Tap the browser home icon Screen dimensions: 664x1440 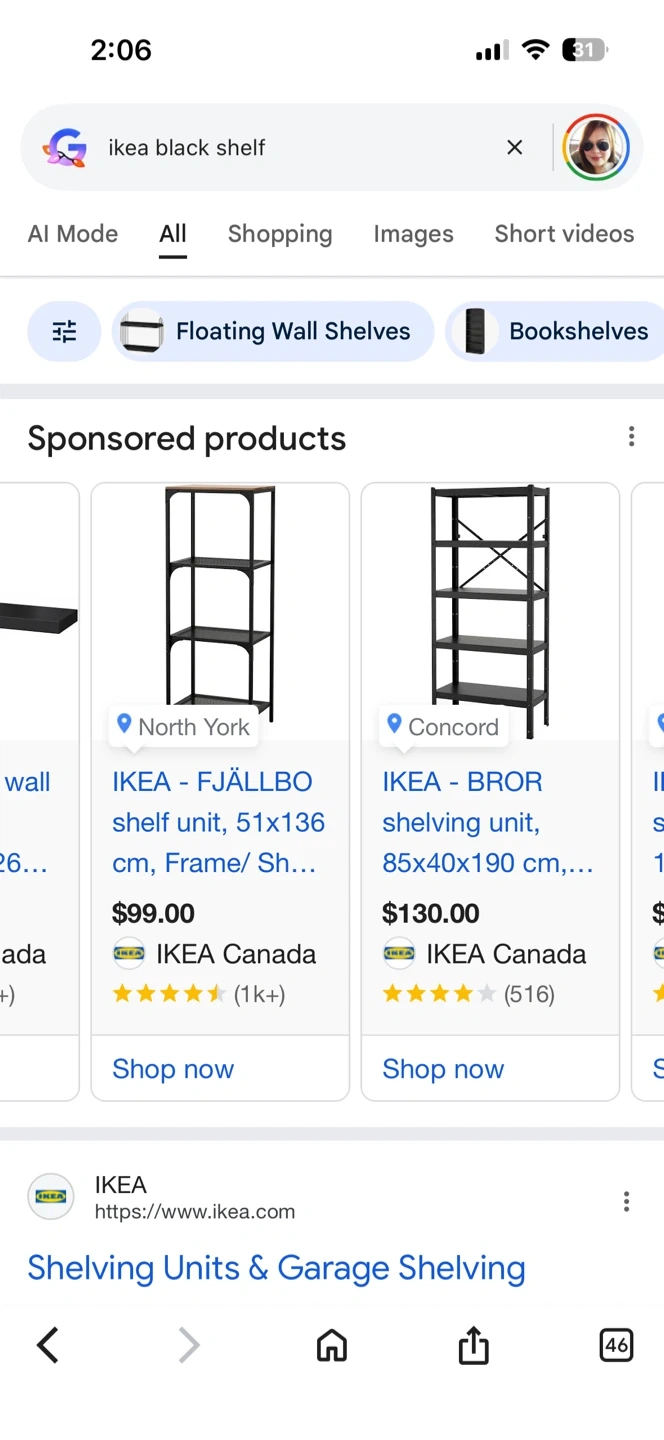click(x=332, y=1345)
